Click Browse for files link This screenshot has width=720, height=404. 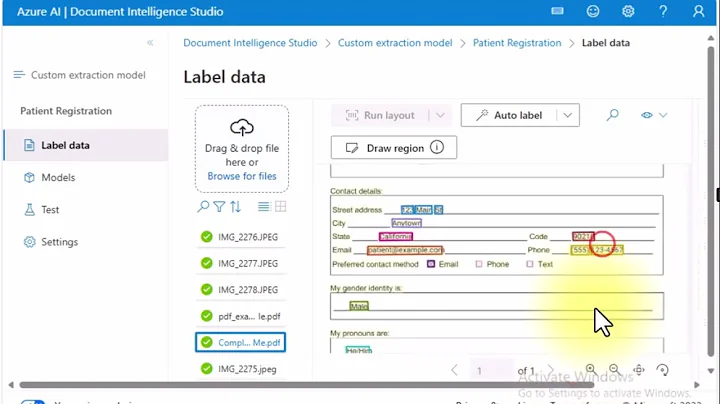click(242, 176)
